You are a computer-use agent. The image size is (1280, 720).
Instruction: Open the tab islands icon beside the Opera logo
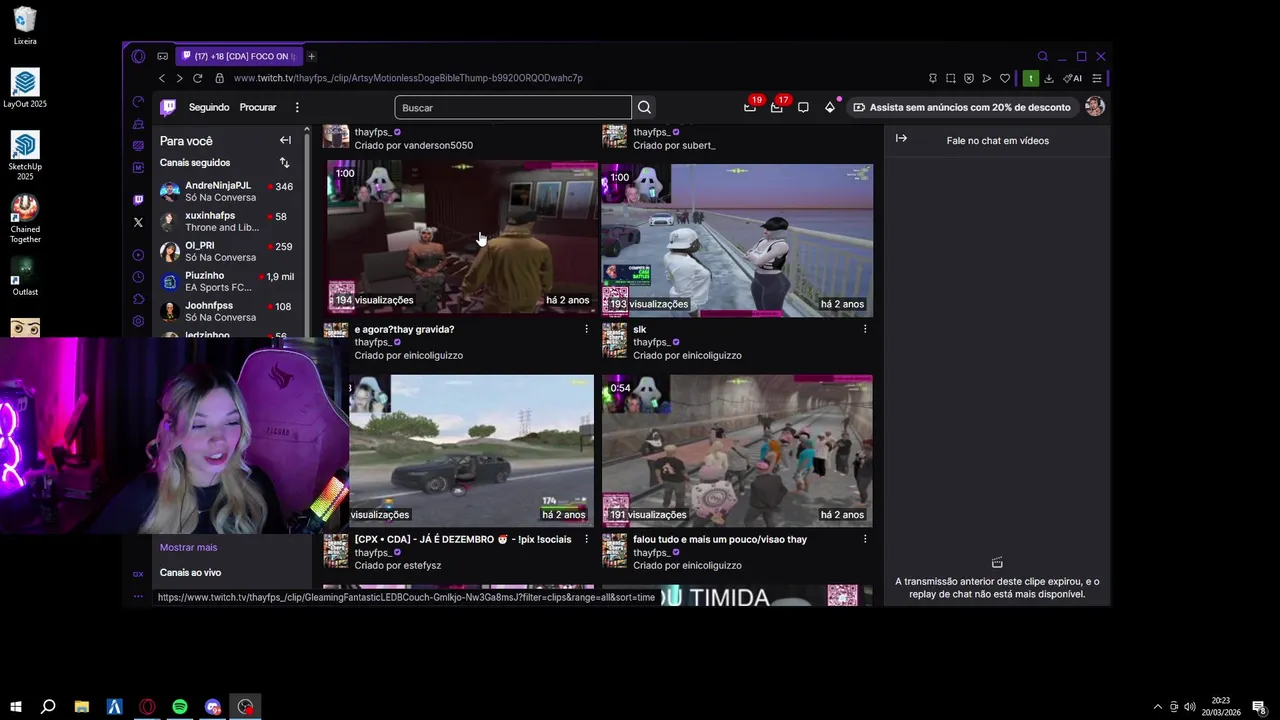tap(162, 56)
